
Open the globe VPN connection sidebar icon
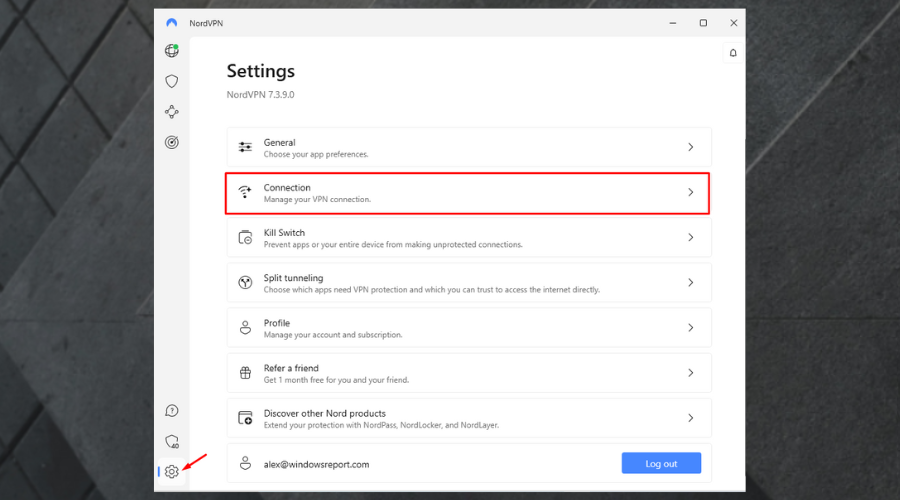coord(172,51)
